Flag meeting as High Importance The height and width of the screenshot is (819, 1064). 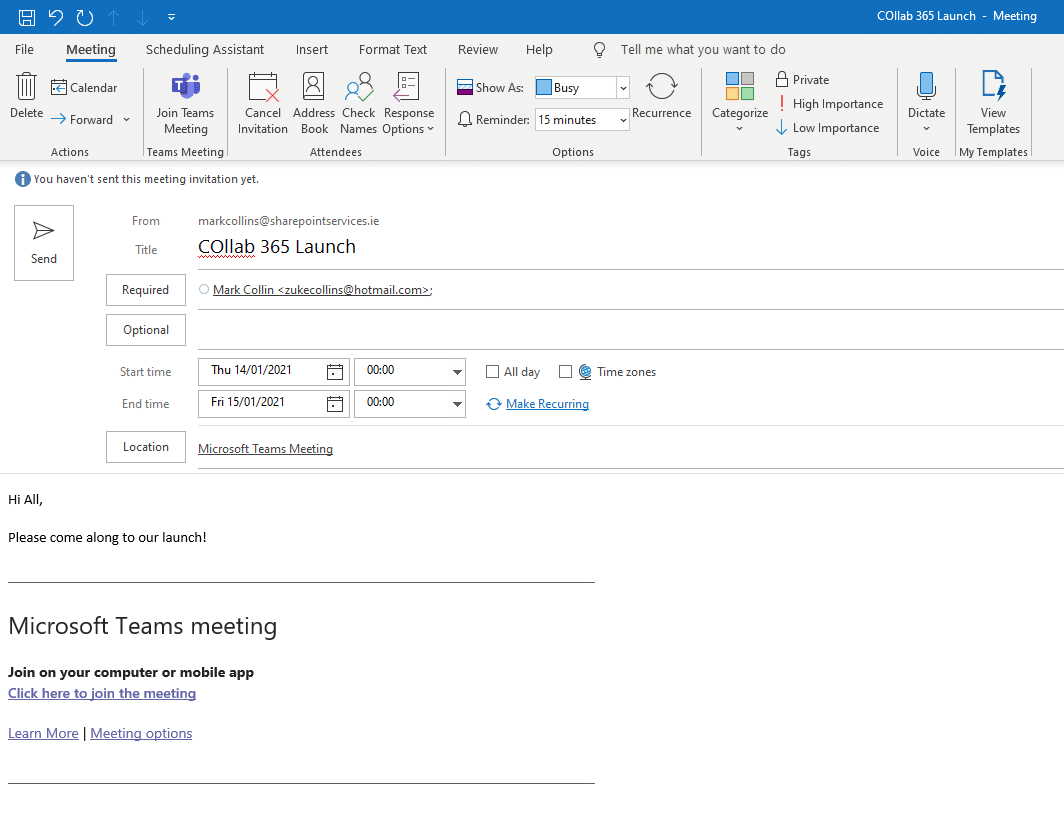(830, 104)
